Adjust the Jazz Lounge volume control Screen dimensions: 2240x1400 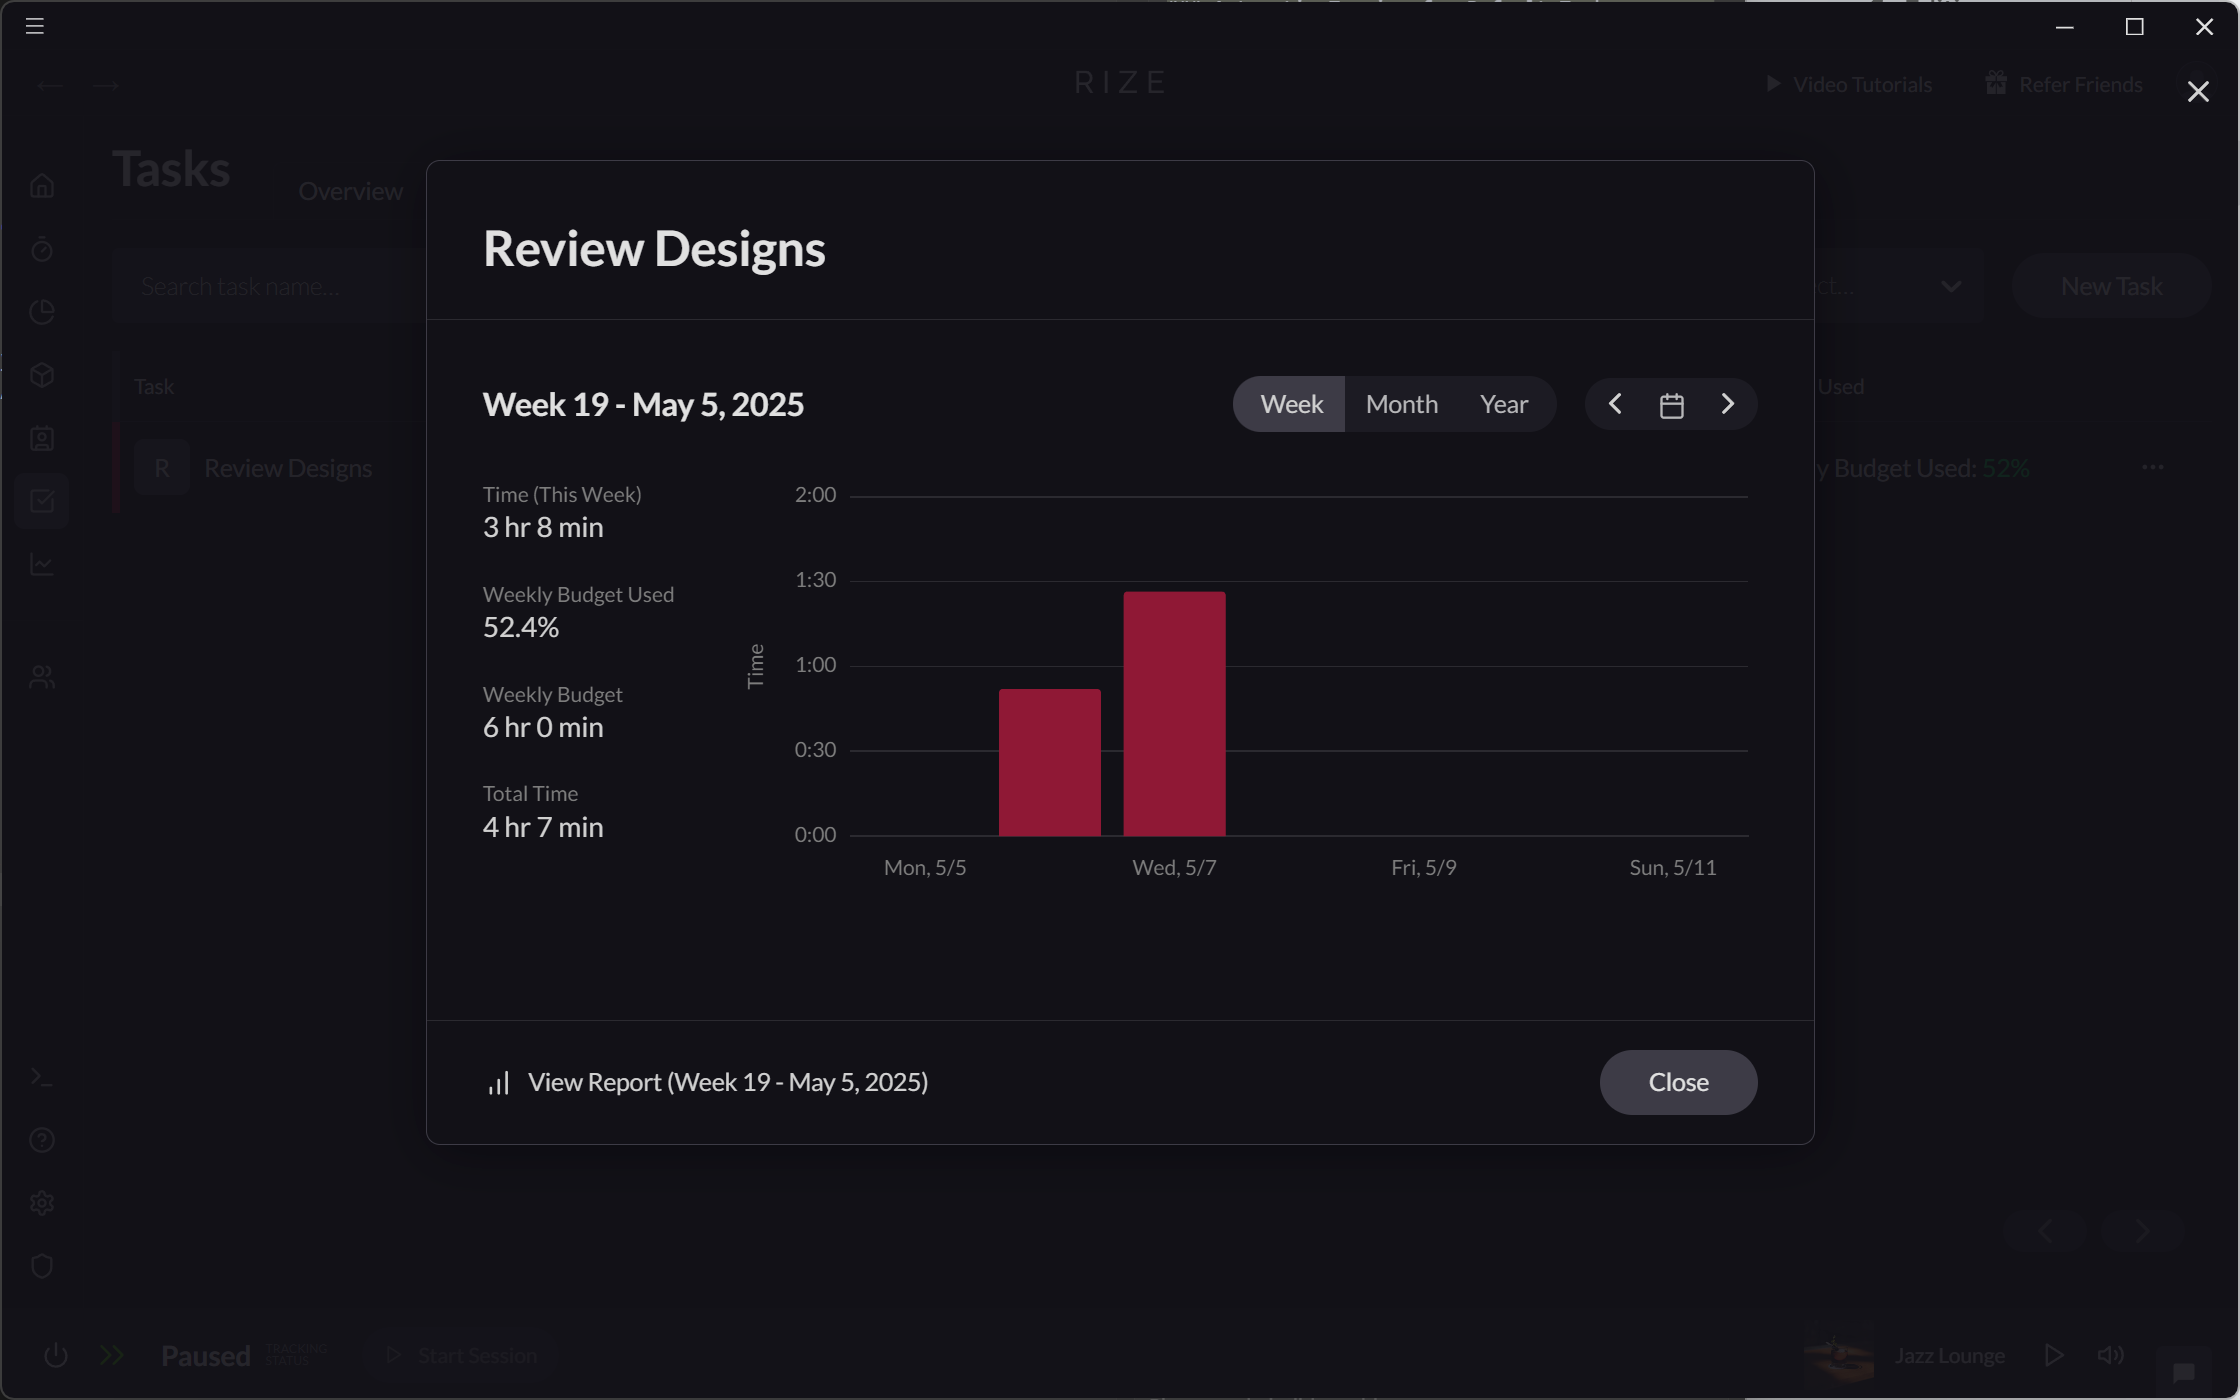point(2112,1355)
